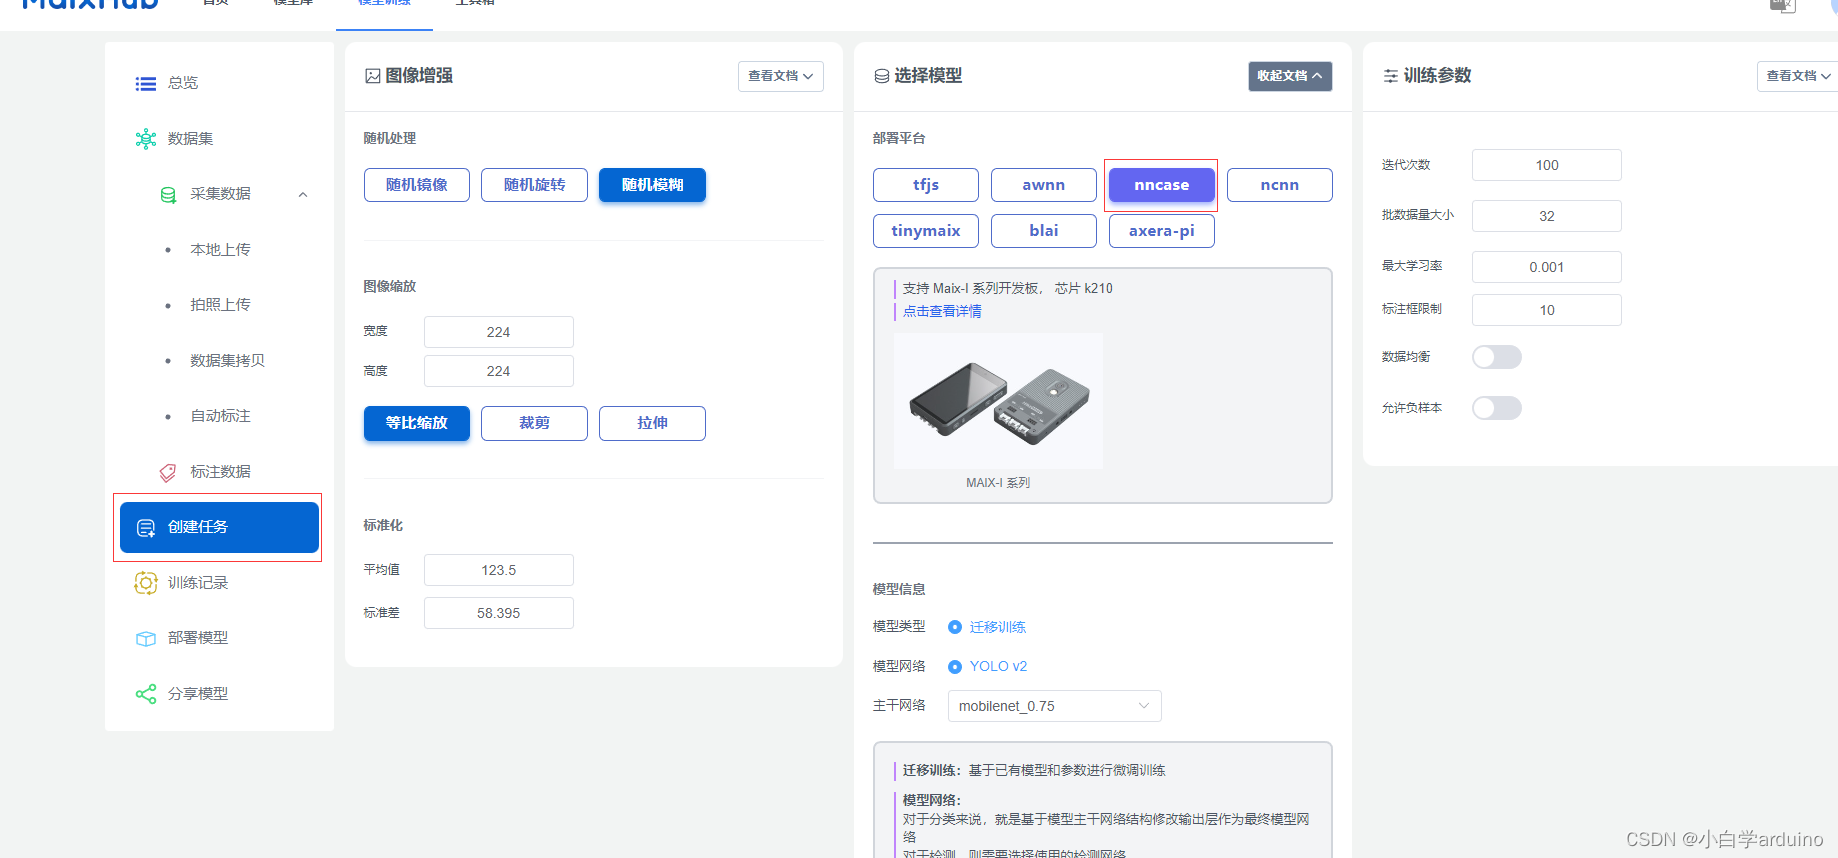
Task: Open 拍照上传 menu item
Action: (220, 305)
